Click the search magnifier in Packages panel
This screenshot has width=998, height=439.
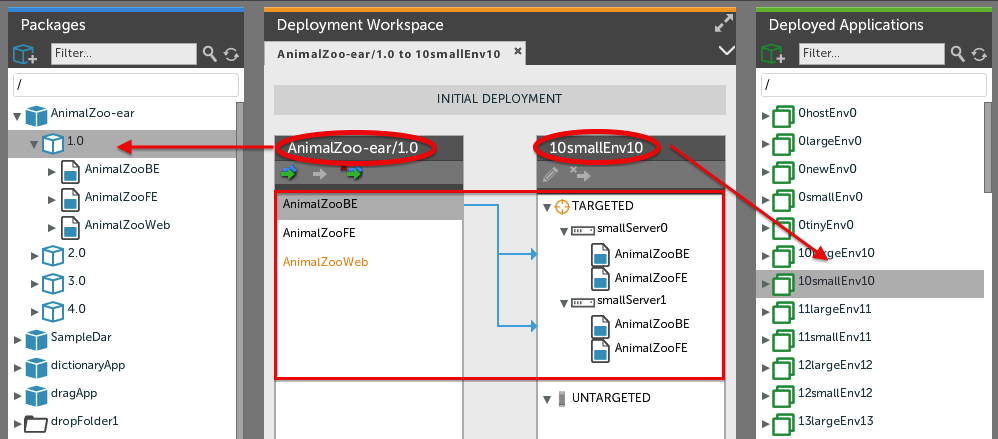tap(210, 53)
